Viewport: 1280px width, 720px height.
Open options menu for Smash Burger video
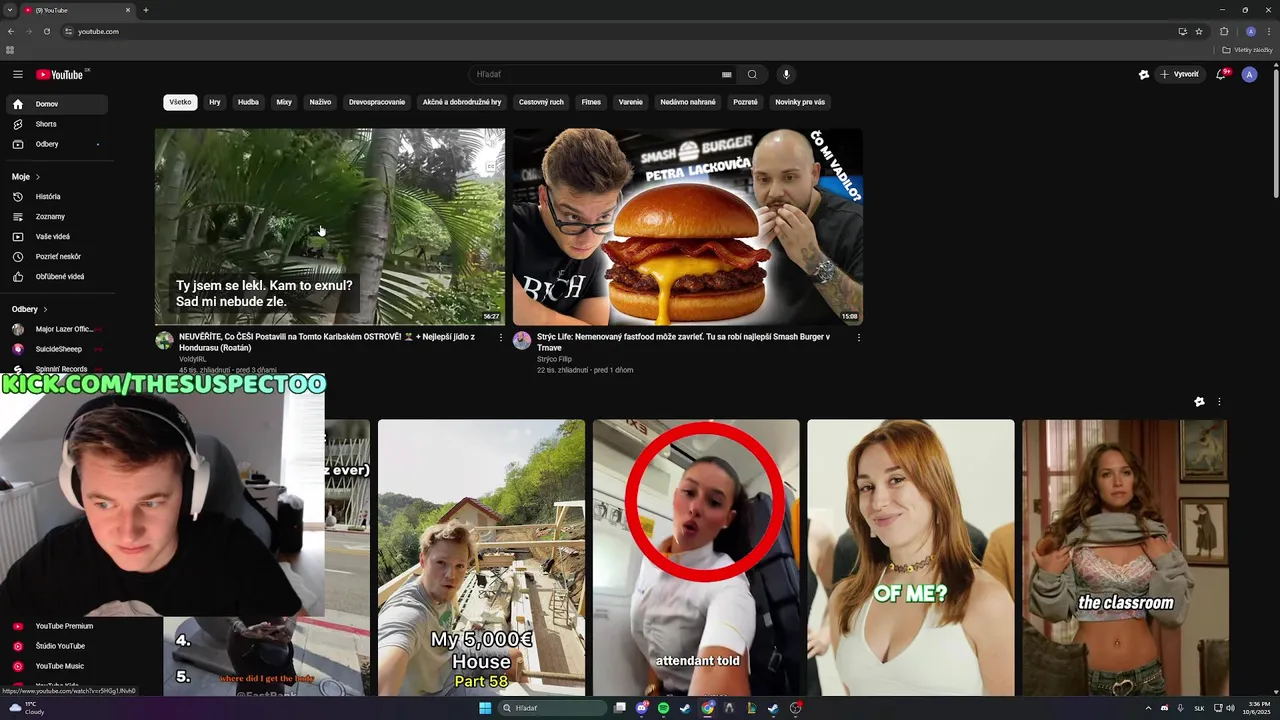tap(859, 338)
